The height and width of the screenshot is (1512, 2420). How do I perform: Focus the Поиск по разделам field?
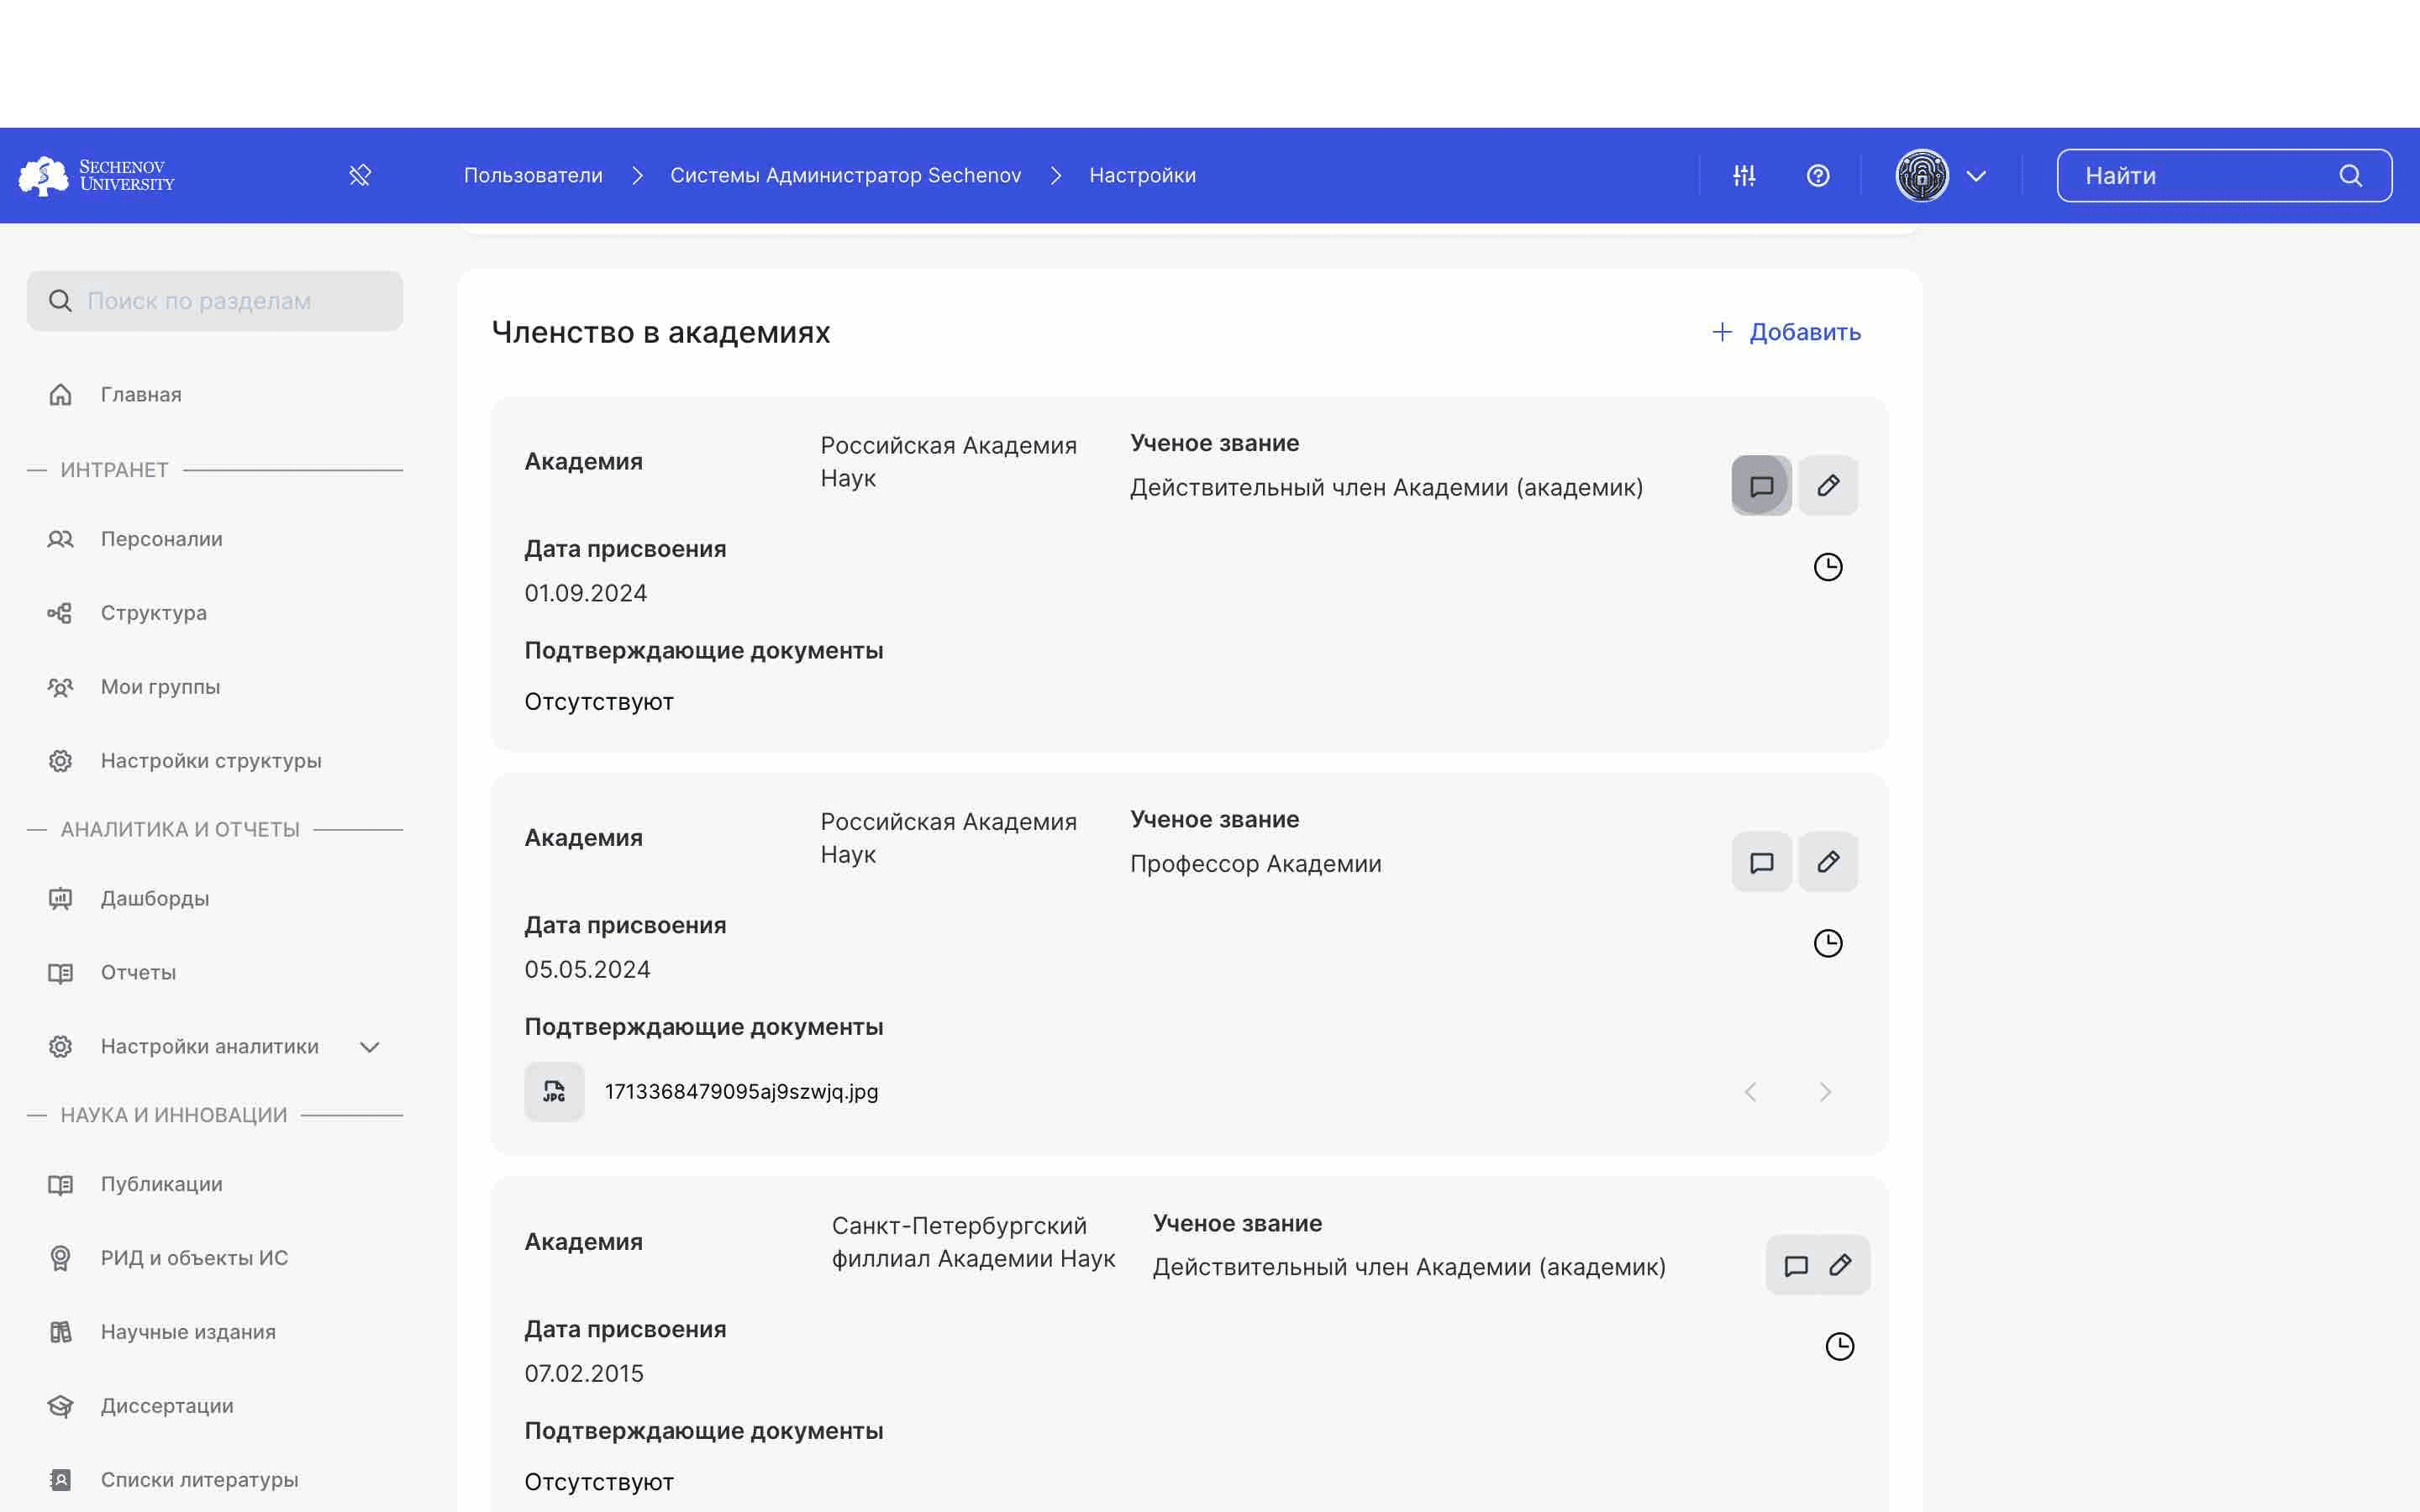coord(215,301)
